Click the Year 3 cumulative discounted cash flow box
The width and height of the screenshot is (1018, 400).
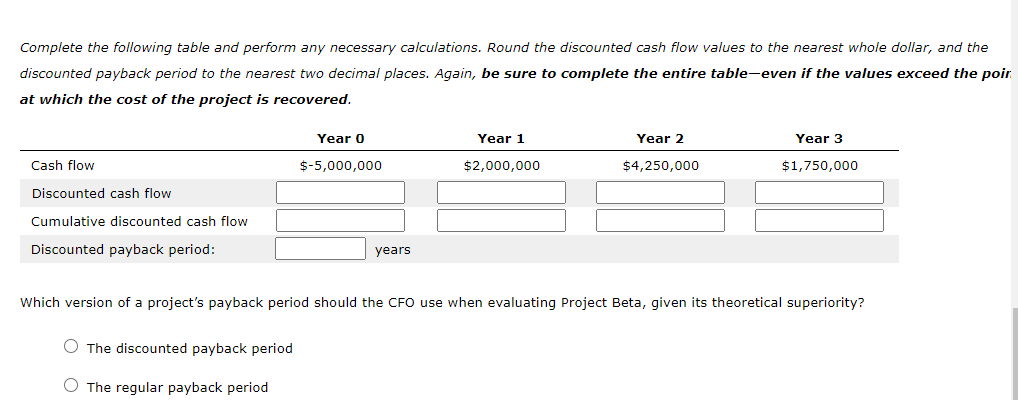click(x=819, y=220)
